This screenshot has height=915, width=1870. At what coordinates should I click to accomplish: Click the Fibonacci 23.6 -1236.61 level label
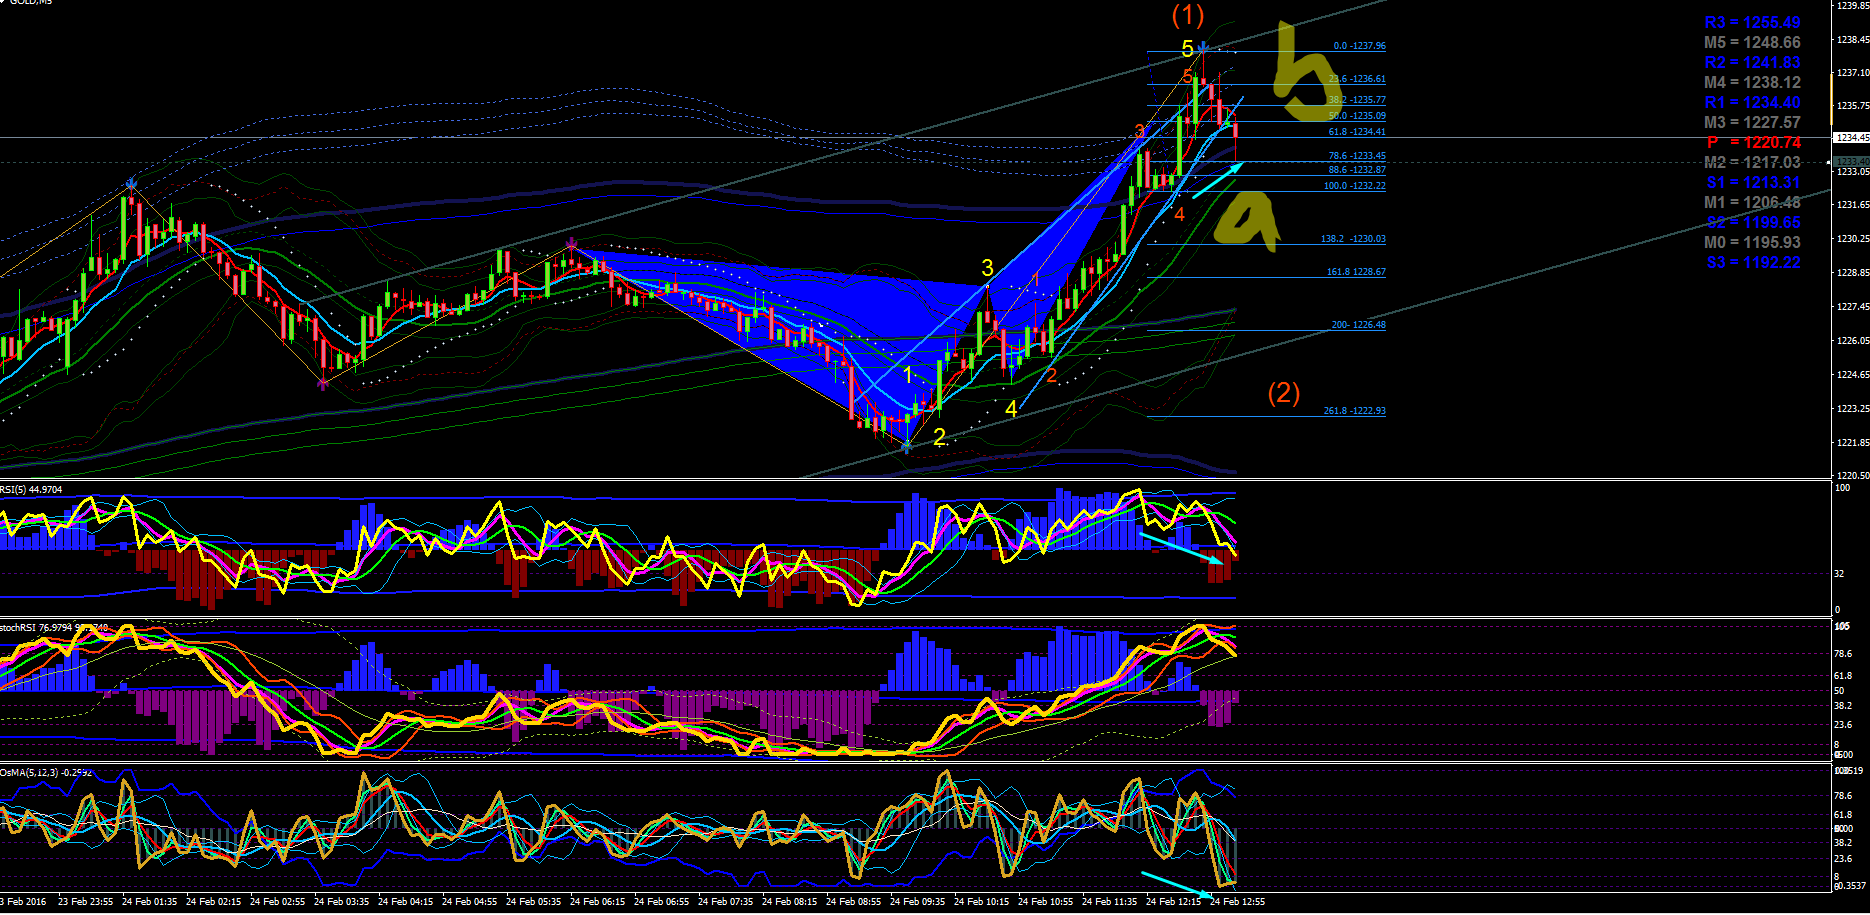pyautogui.click(x=1357, y=79)
